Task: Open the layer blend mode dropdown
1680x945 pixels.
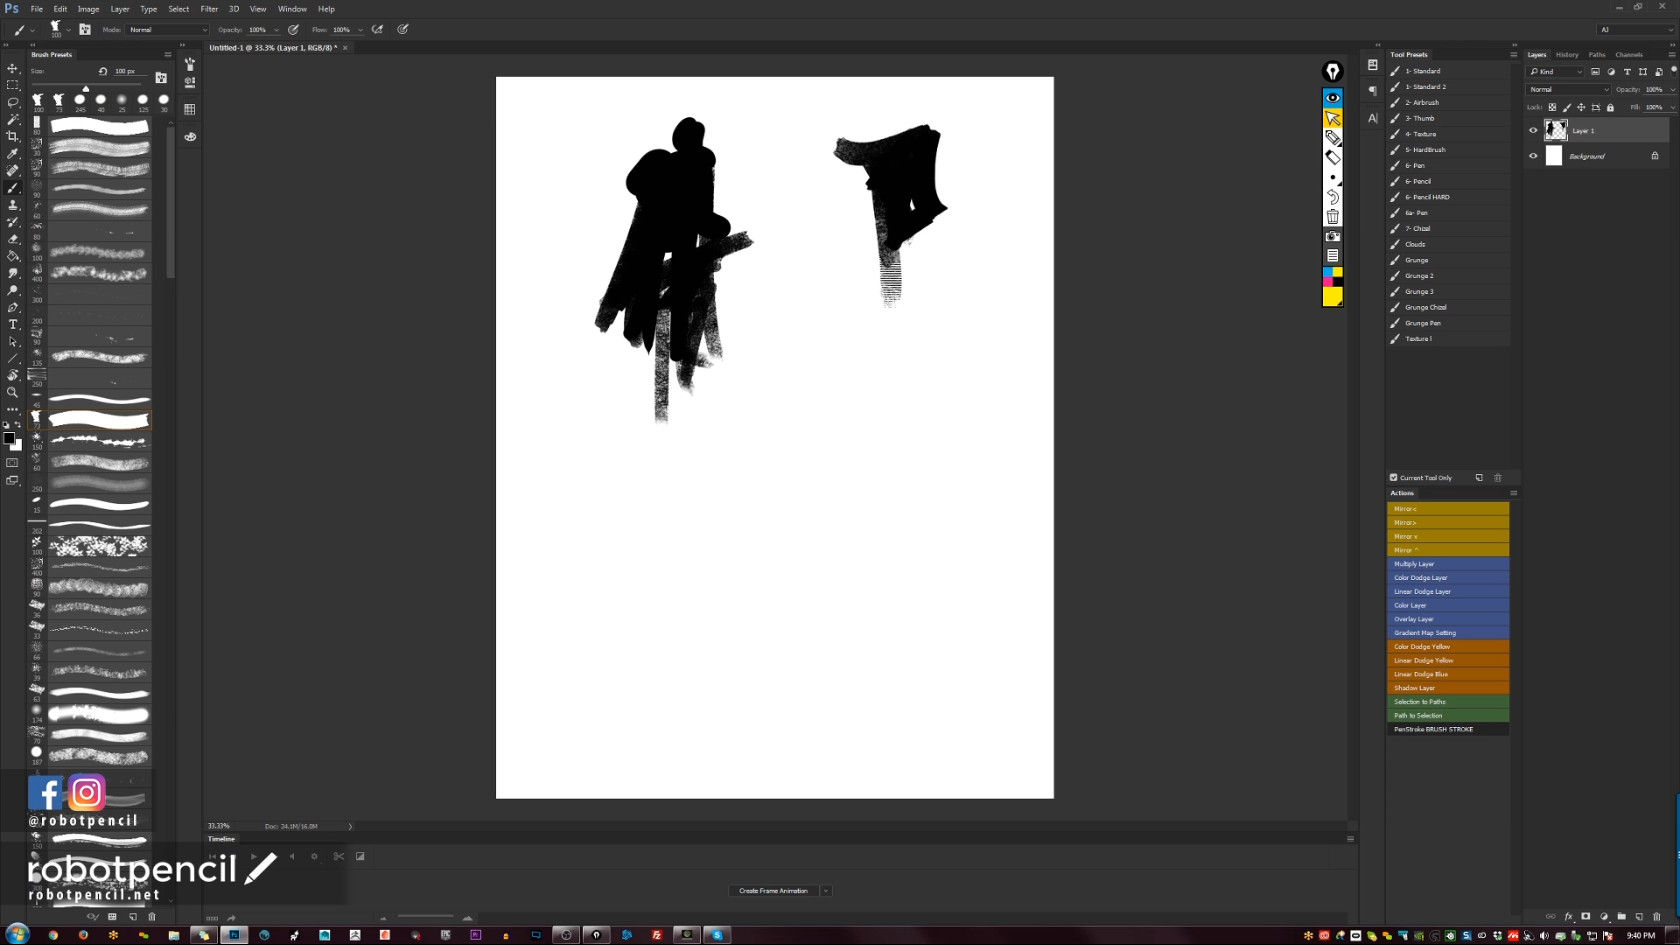Action: (1568, 90)
